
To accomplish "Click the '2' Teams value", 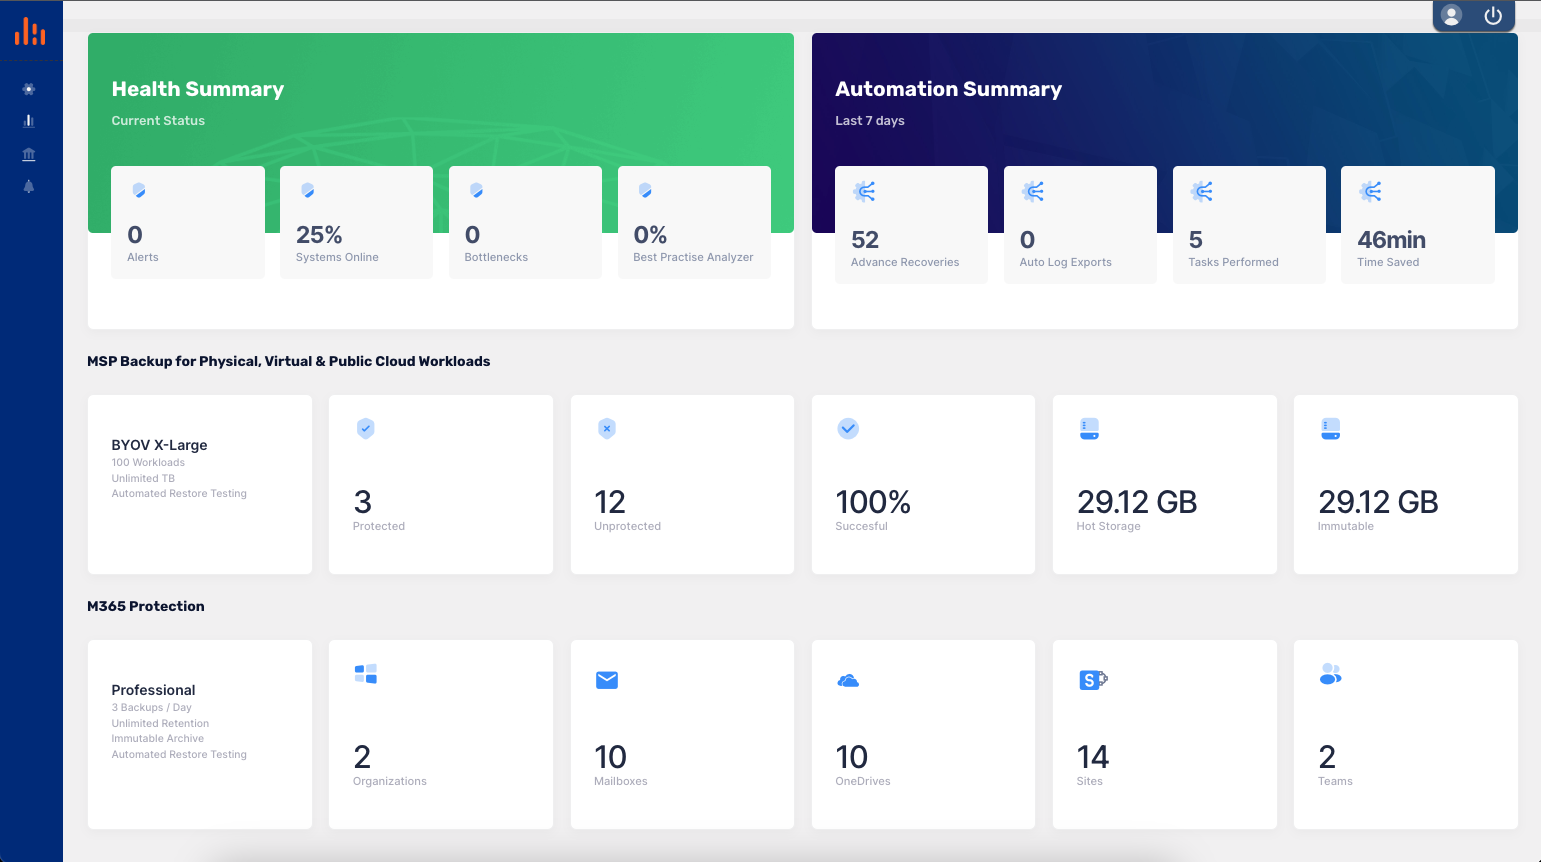I will [1327, 756].
